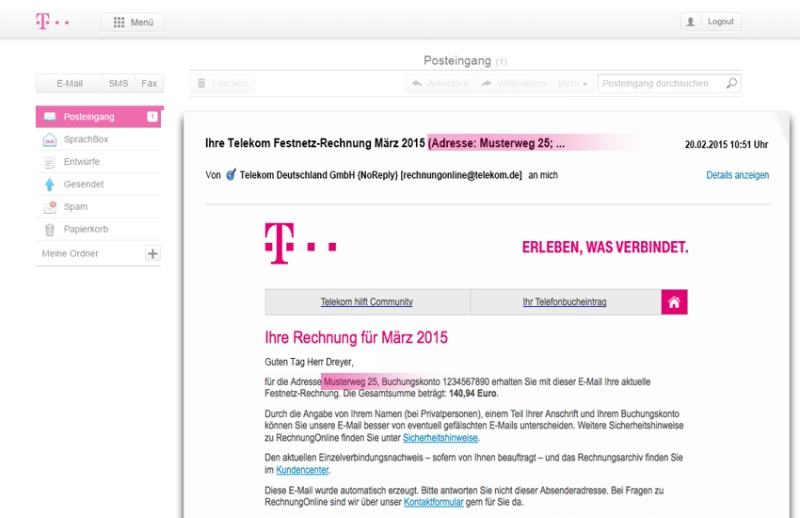Click the slogan ERLEBEN, WAS VERBINDET.
The width and height of the screenshot is (800, 518).
pyautogui.click(x=605, y=248)
